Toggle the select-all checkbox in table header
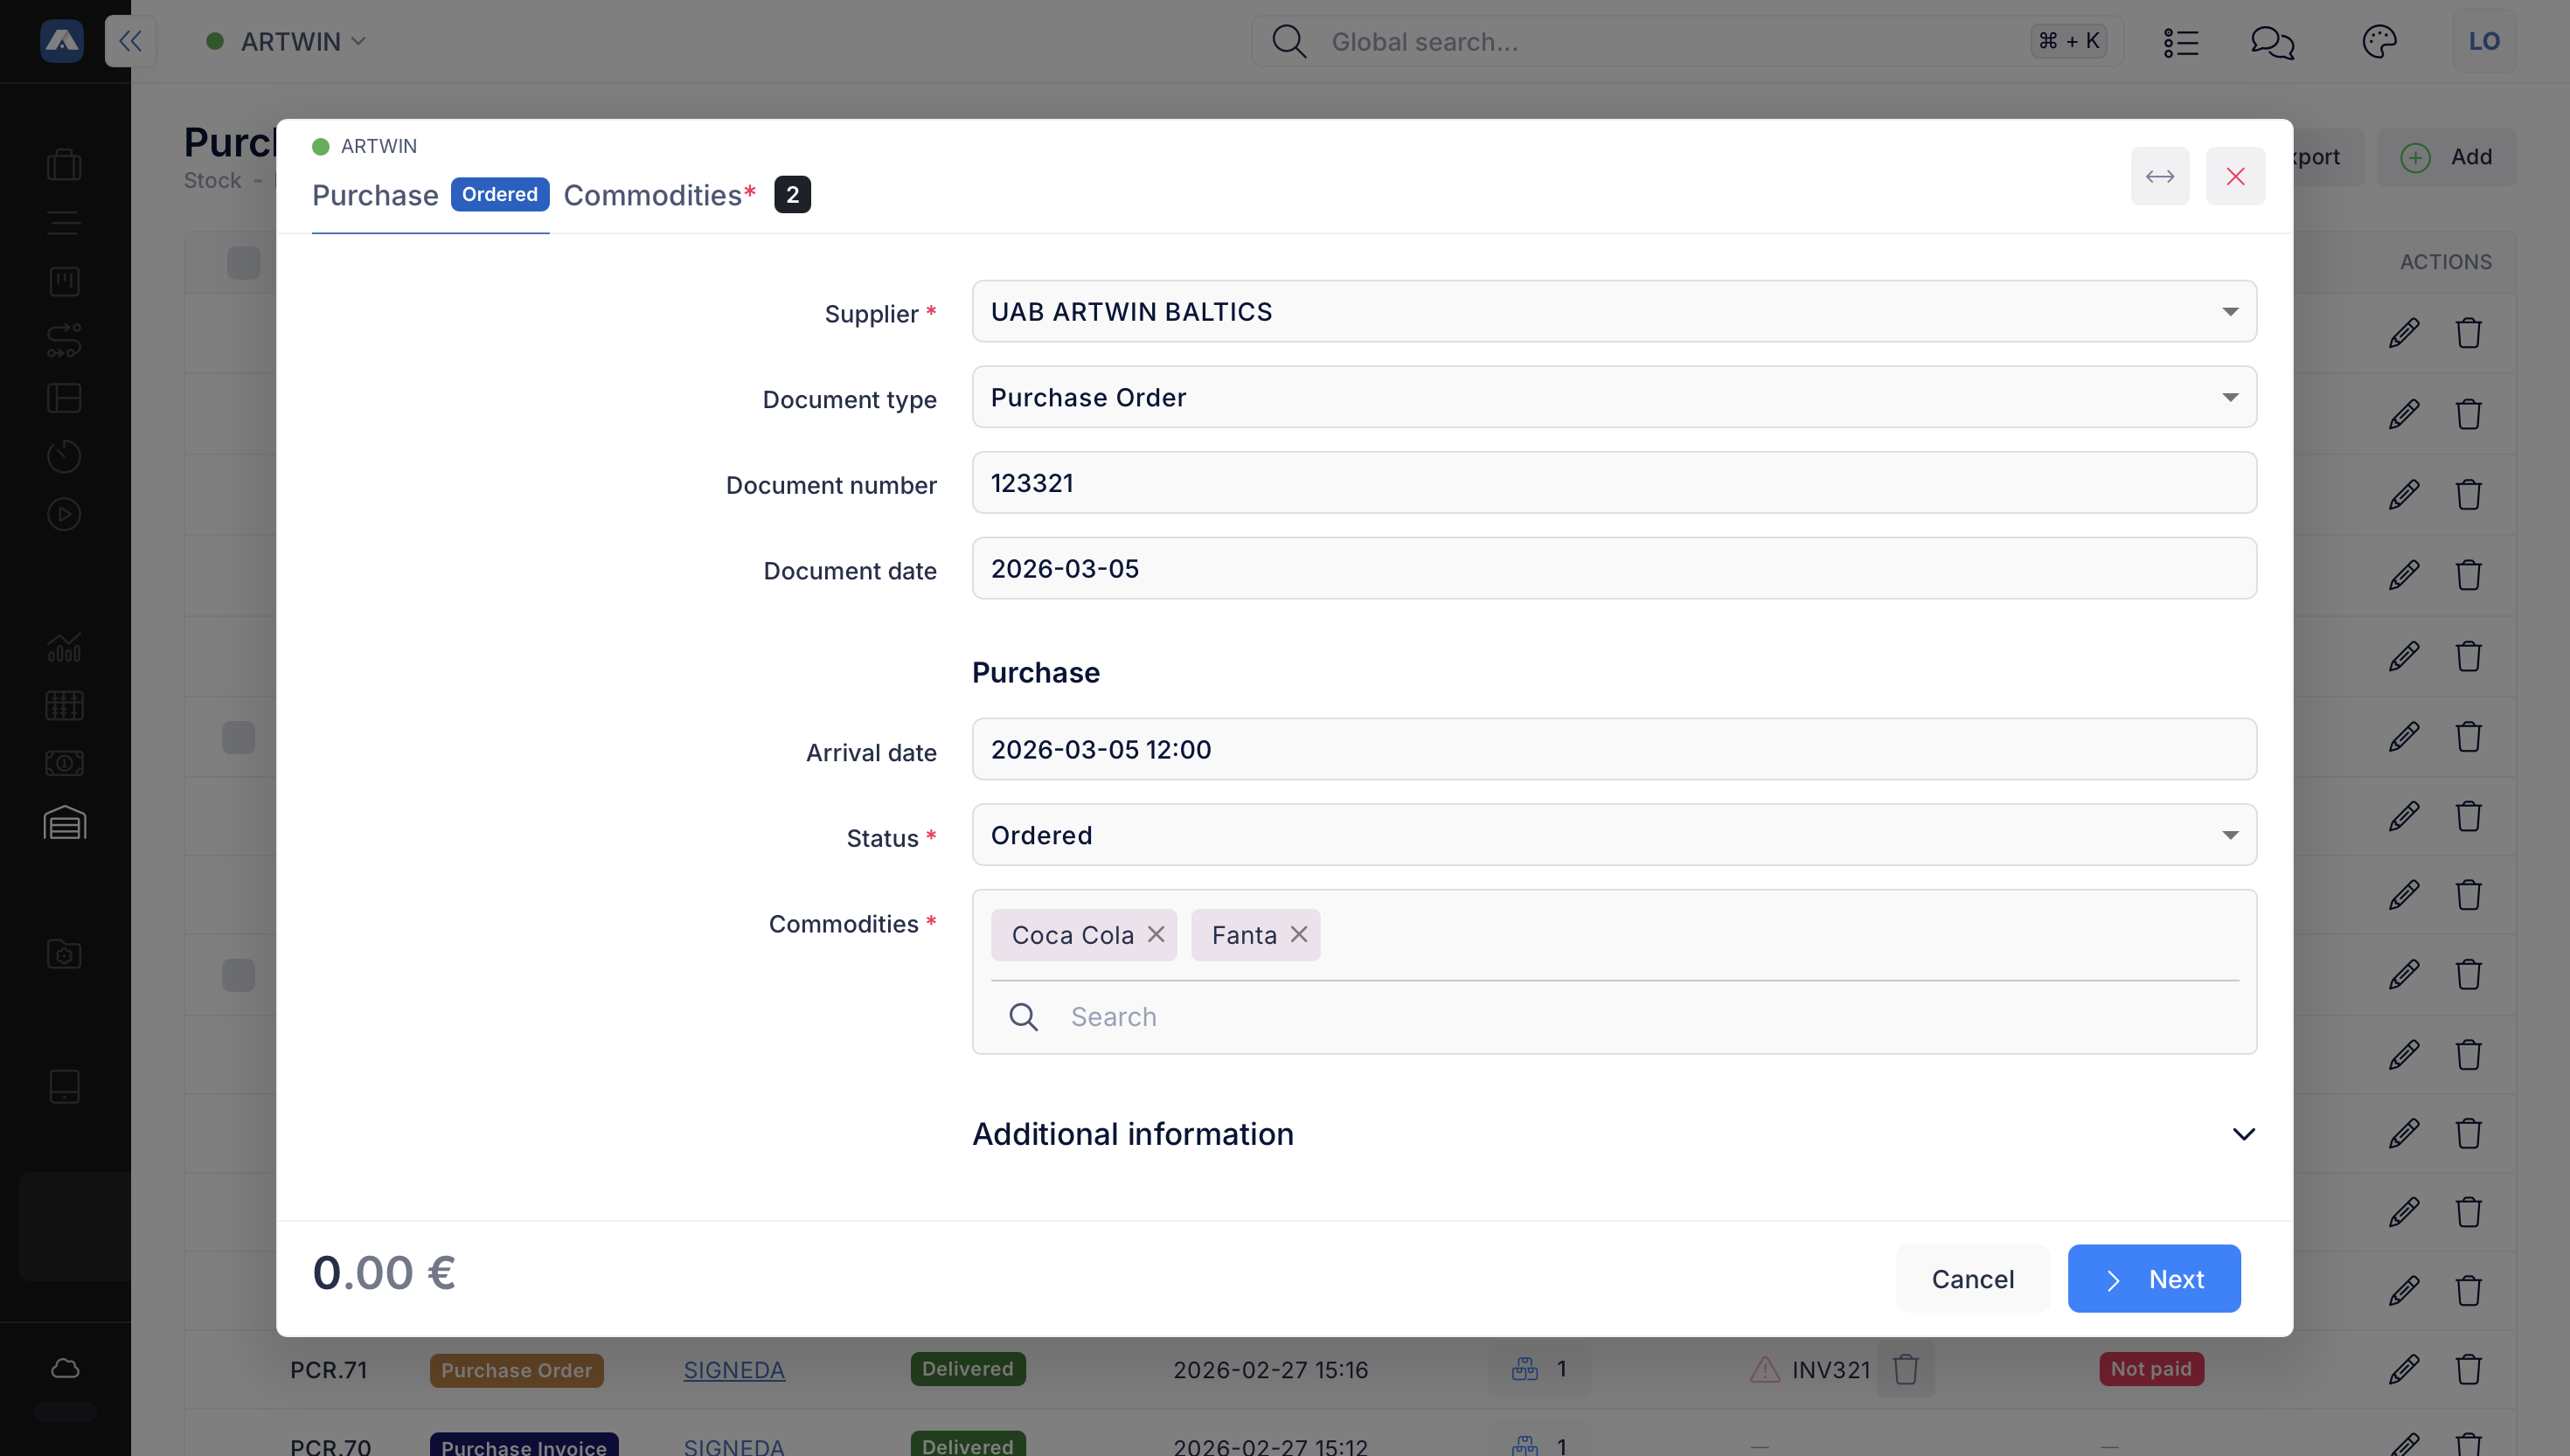 243,263
